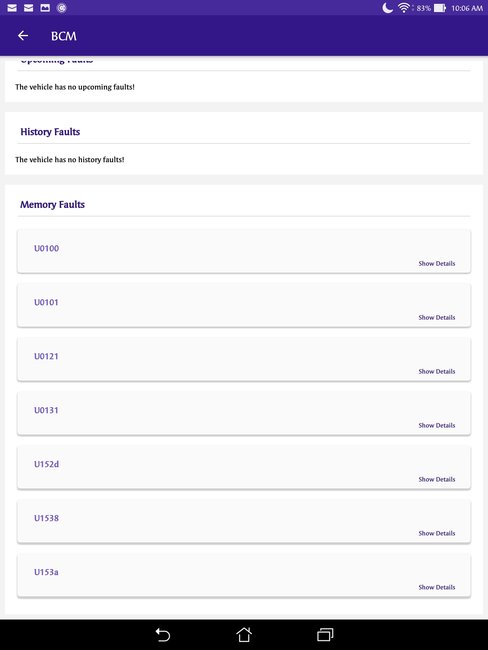Viewport: 488px width, 650px height.
Task: Tap the moon do-not-disturb icon
Action: coord(387,7)
